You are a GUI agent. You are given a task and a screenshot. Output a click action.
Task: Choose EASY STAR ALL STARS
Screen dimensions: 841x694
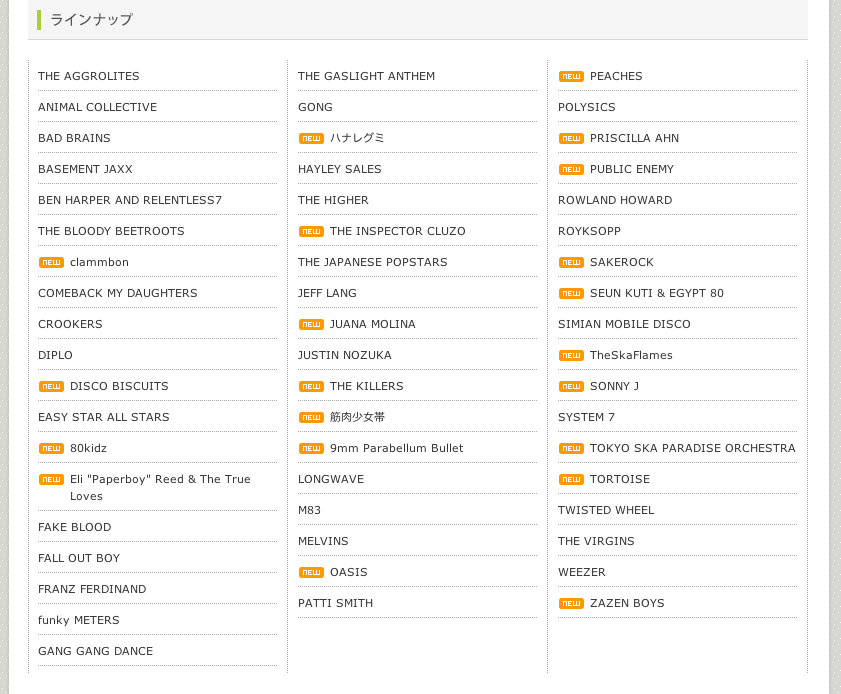coord(104,417)
